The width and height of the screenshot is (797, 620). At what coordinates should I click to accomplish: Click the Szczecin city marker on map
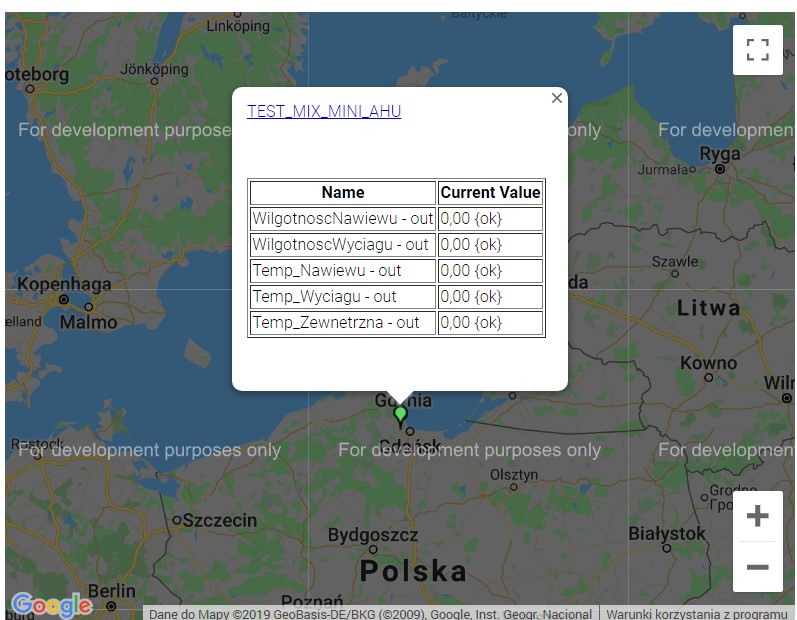(177, 520)
